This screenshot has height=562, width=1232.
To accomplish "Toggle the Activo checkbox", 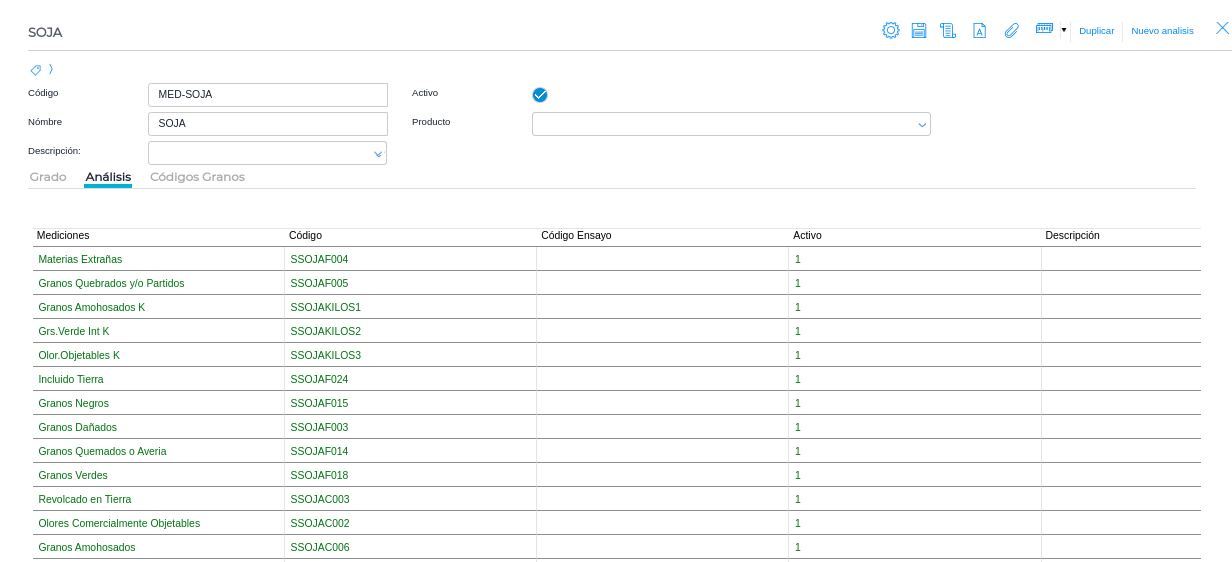I will (540, 95).
